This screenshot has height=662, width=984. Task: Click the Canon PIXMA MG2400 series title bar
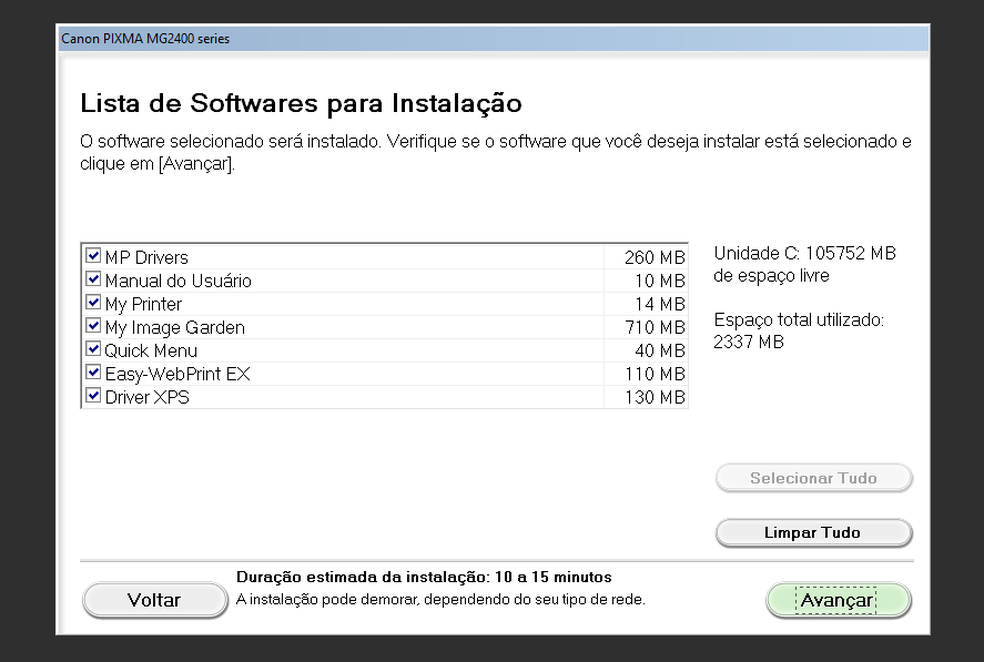click(493, 39)
